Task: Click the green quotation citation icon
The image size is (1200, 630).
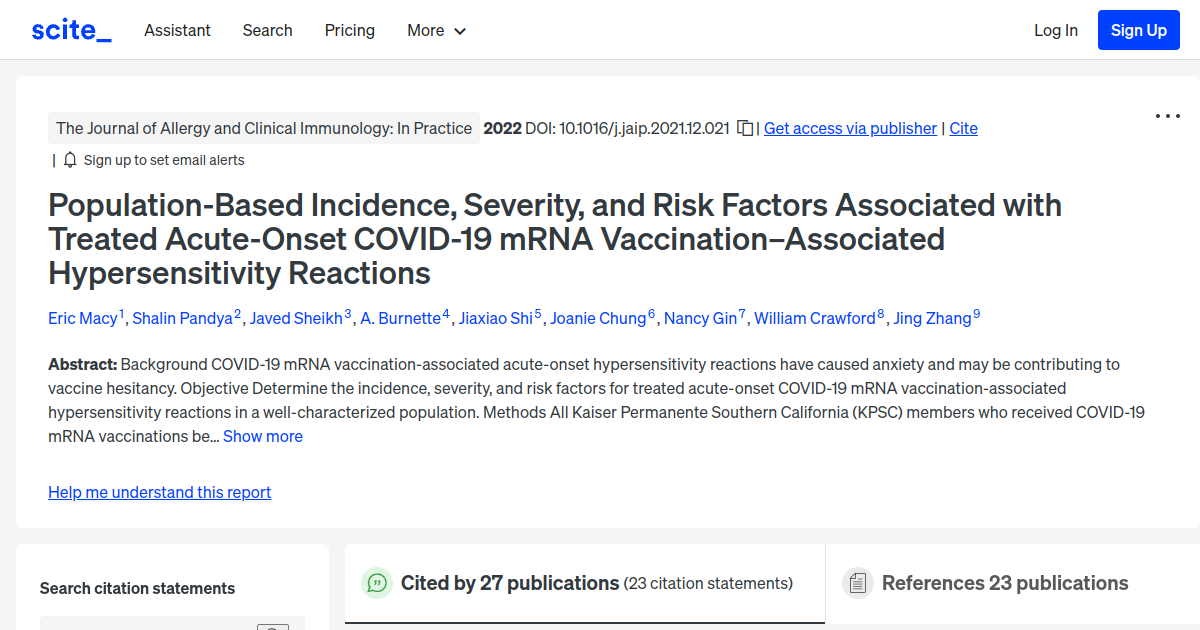Action: pyautogui.click(x=377, y=582)
